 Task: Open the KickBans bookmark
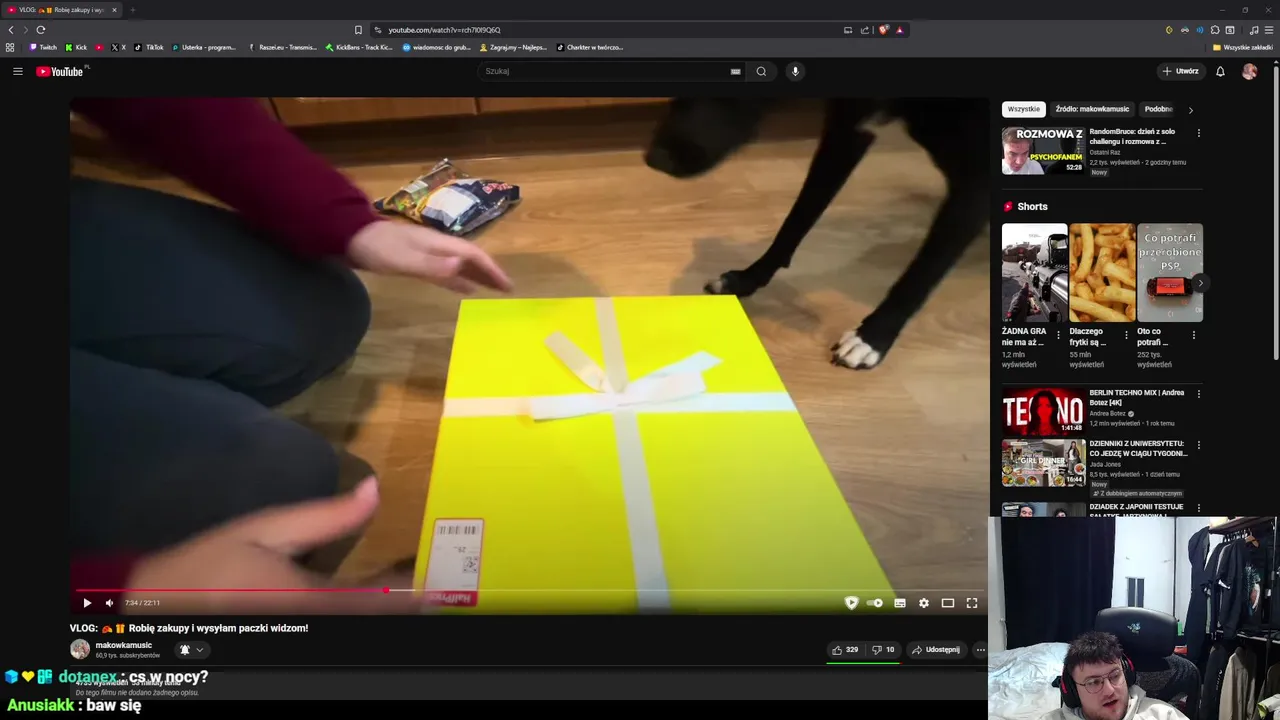pyautogui.click(x=359, y=47)
